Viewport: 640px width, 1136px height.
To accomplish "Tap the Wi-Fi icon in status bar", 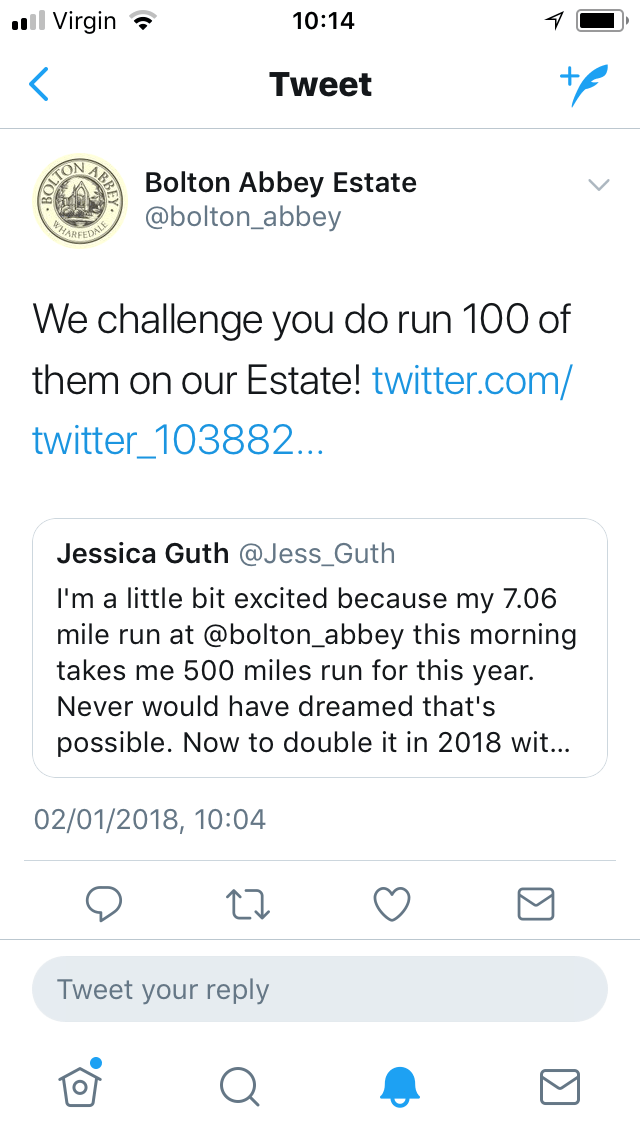I will click(146, 21).
